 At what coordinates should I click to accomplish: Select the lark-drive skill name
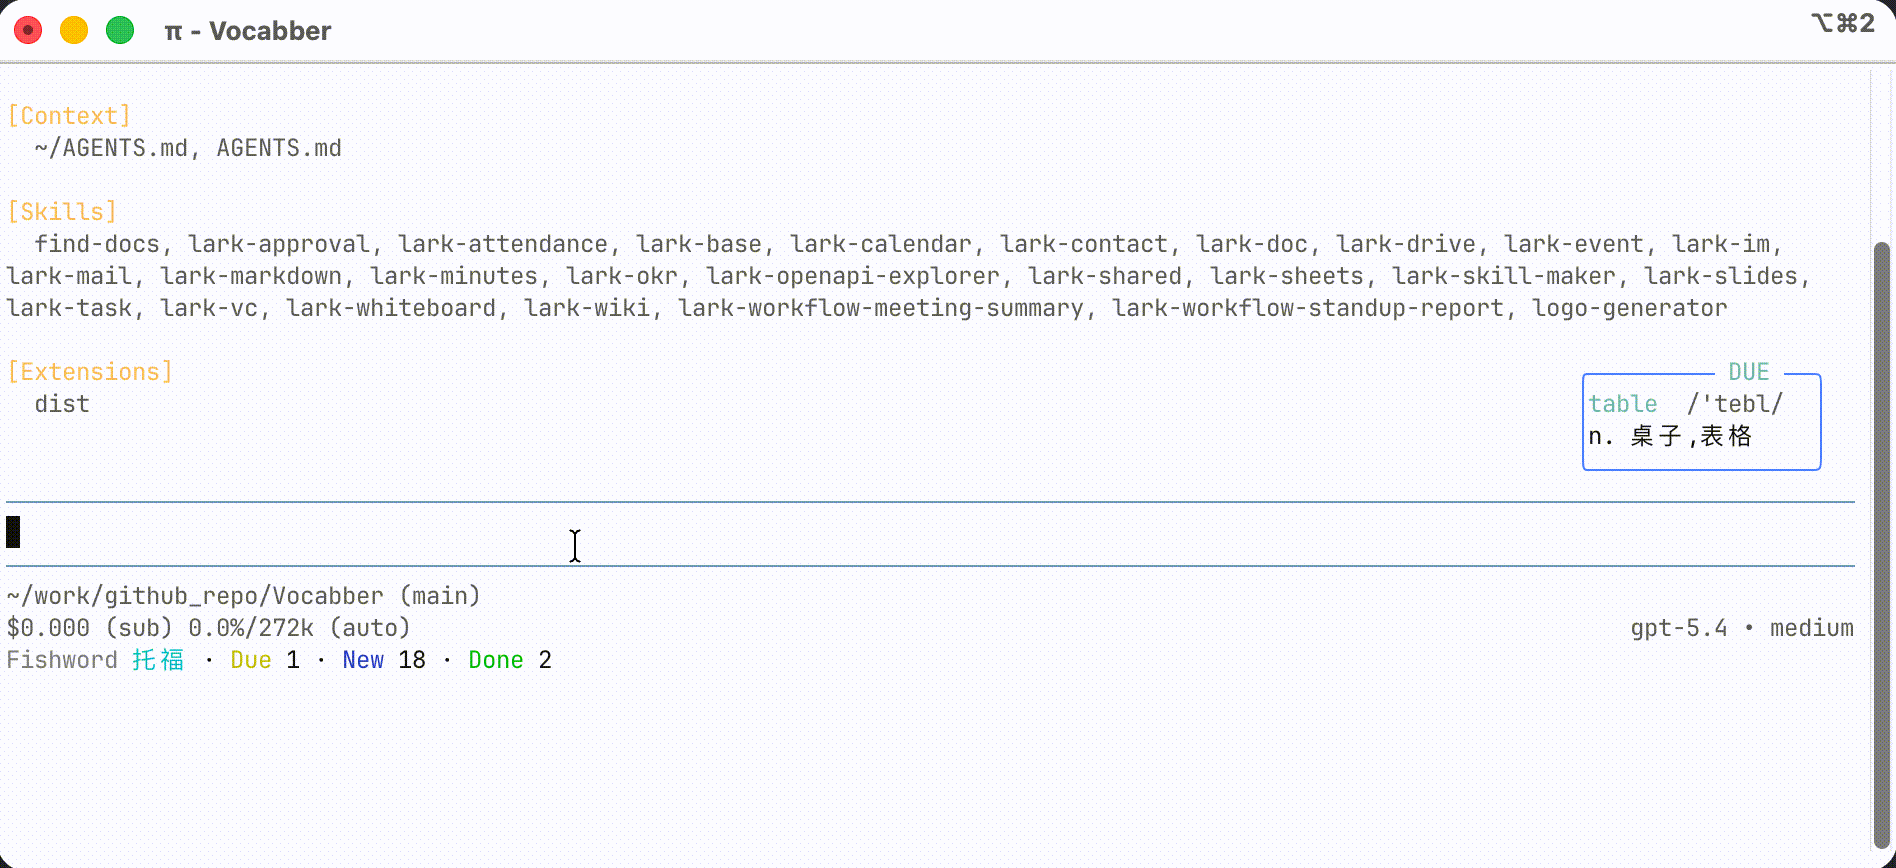point(1406,244)
